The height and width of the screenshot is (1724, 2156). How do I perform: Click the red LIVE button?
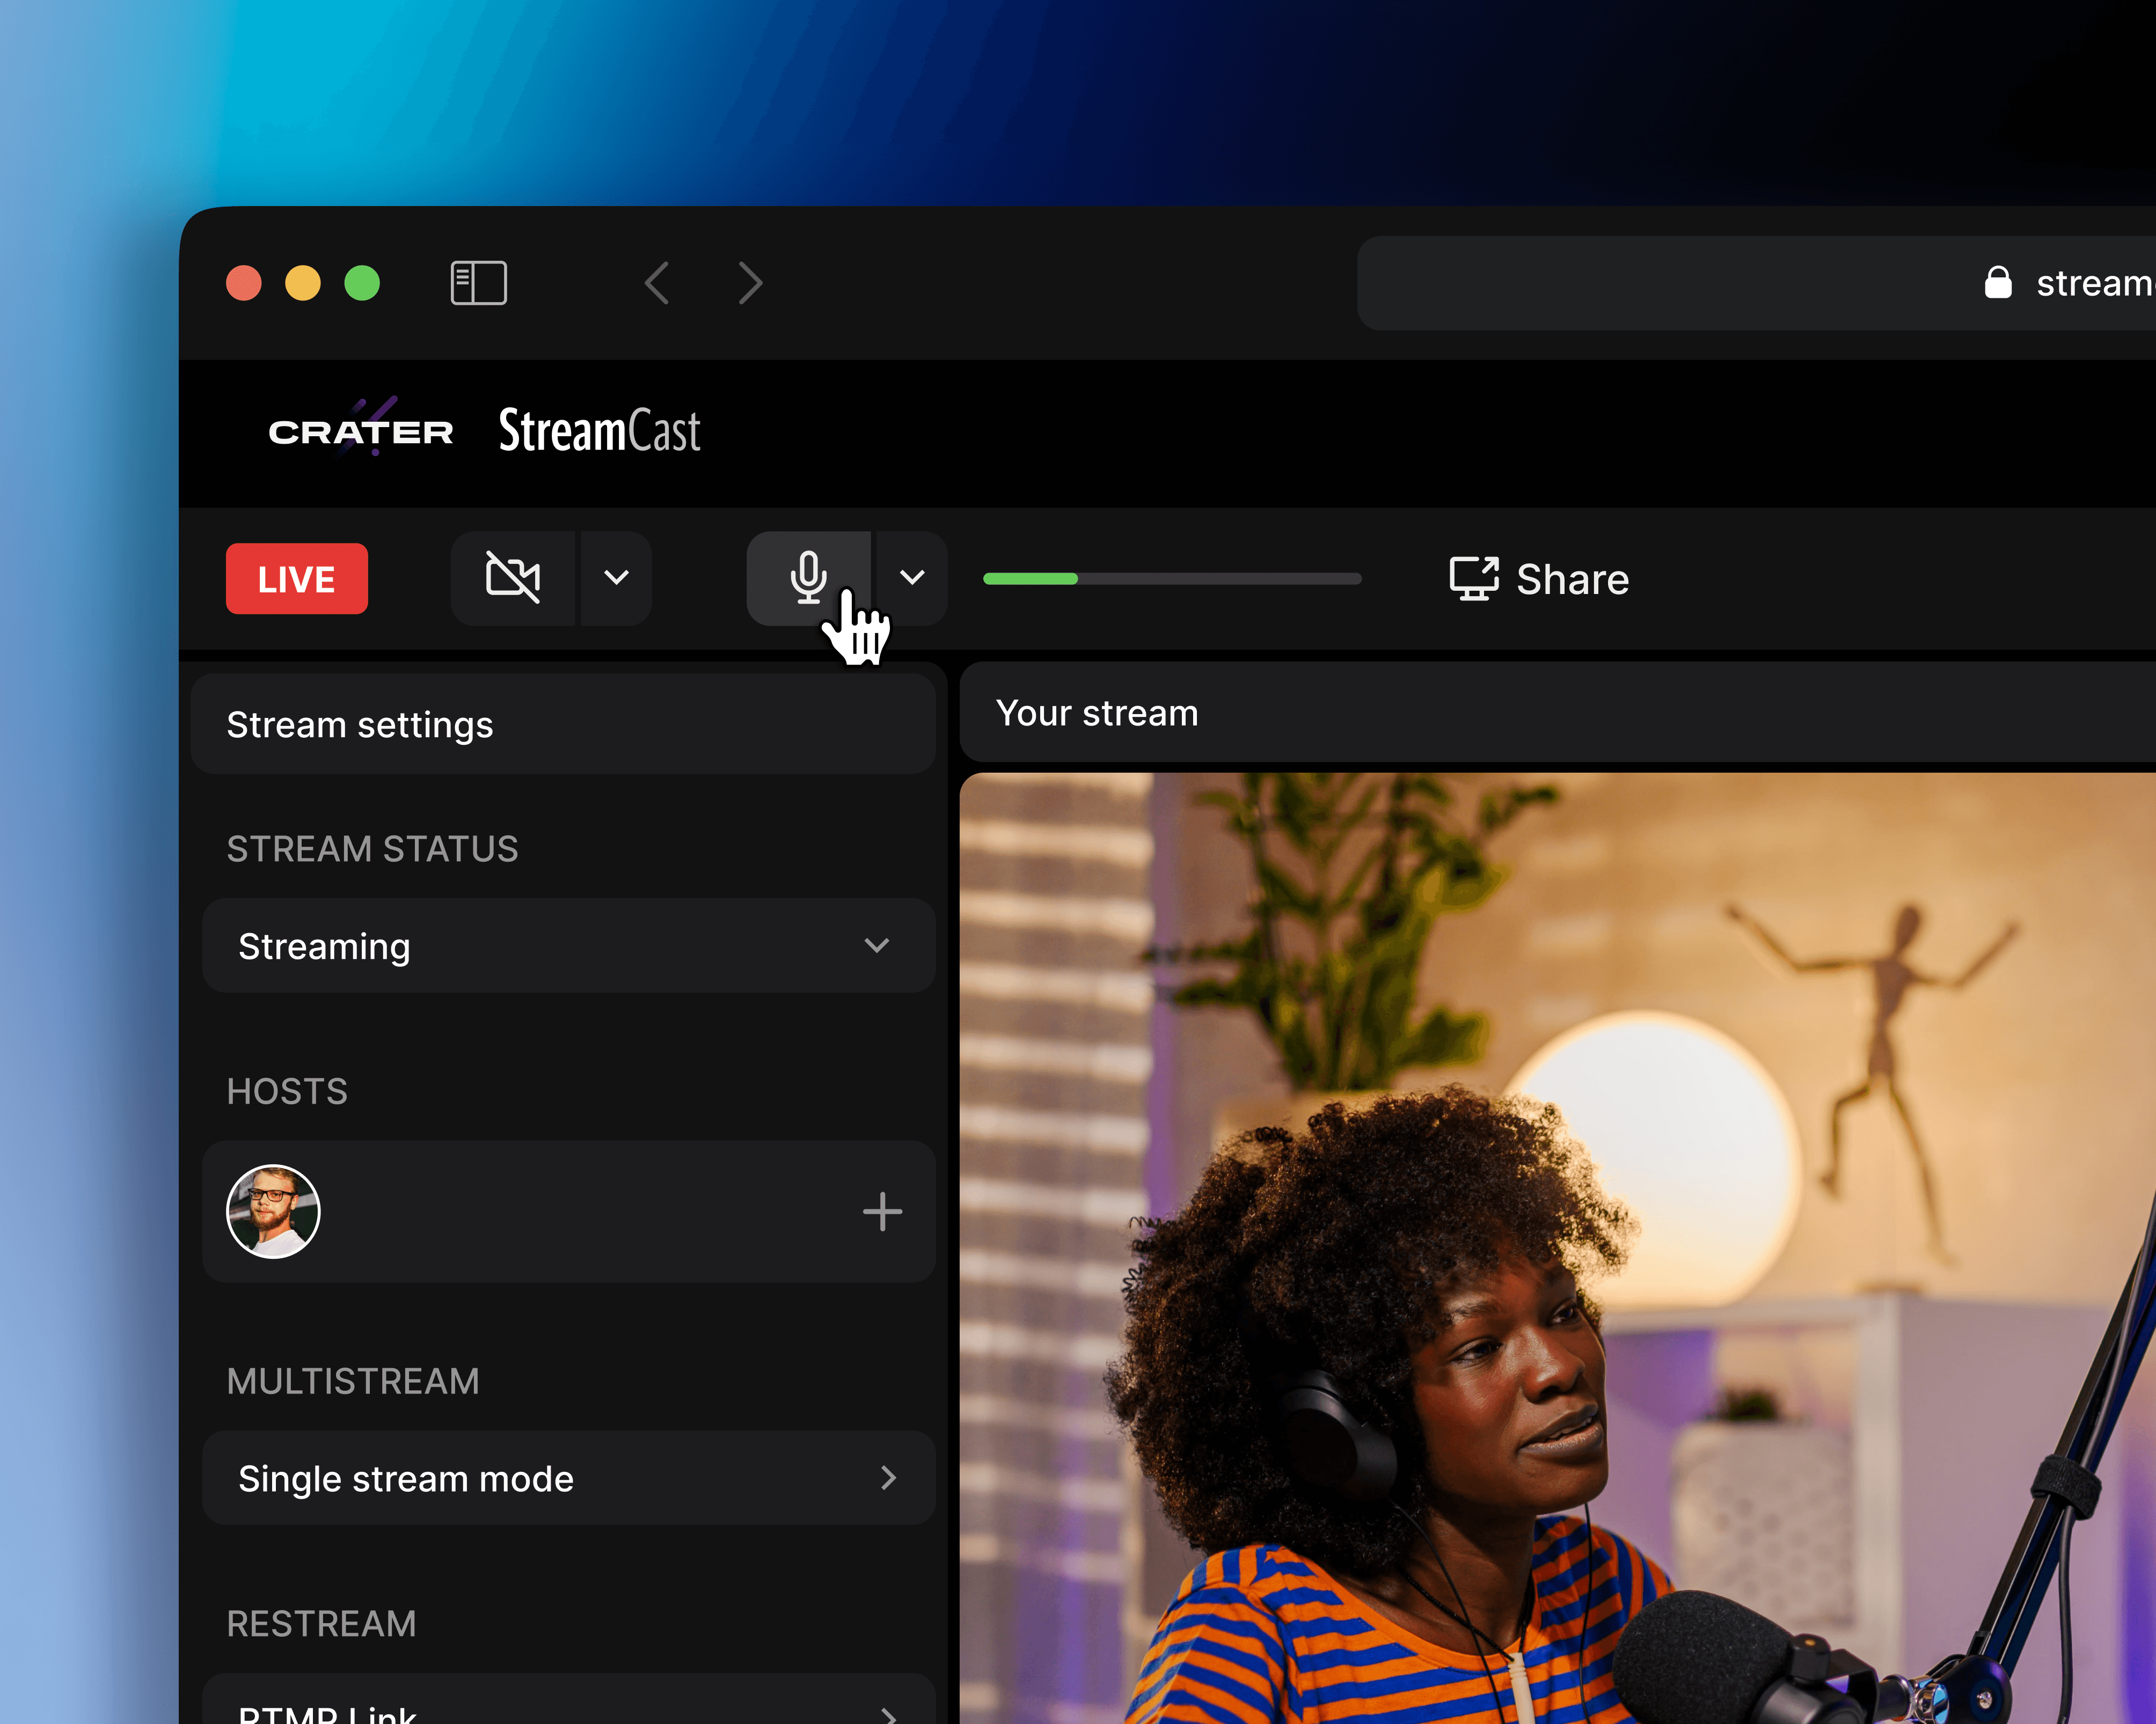(297, 579)
